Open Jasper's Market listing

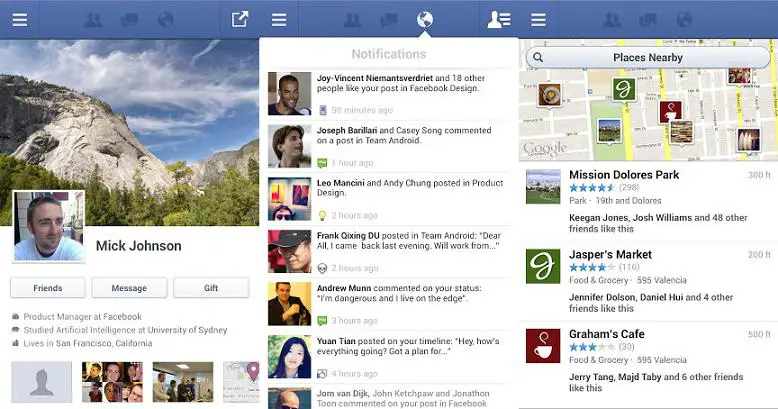pyautogui.click(x=648, y=281)
